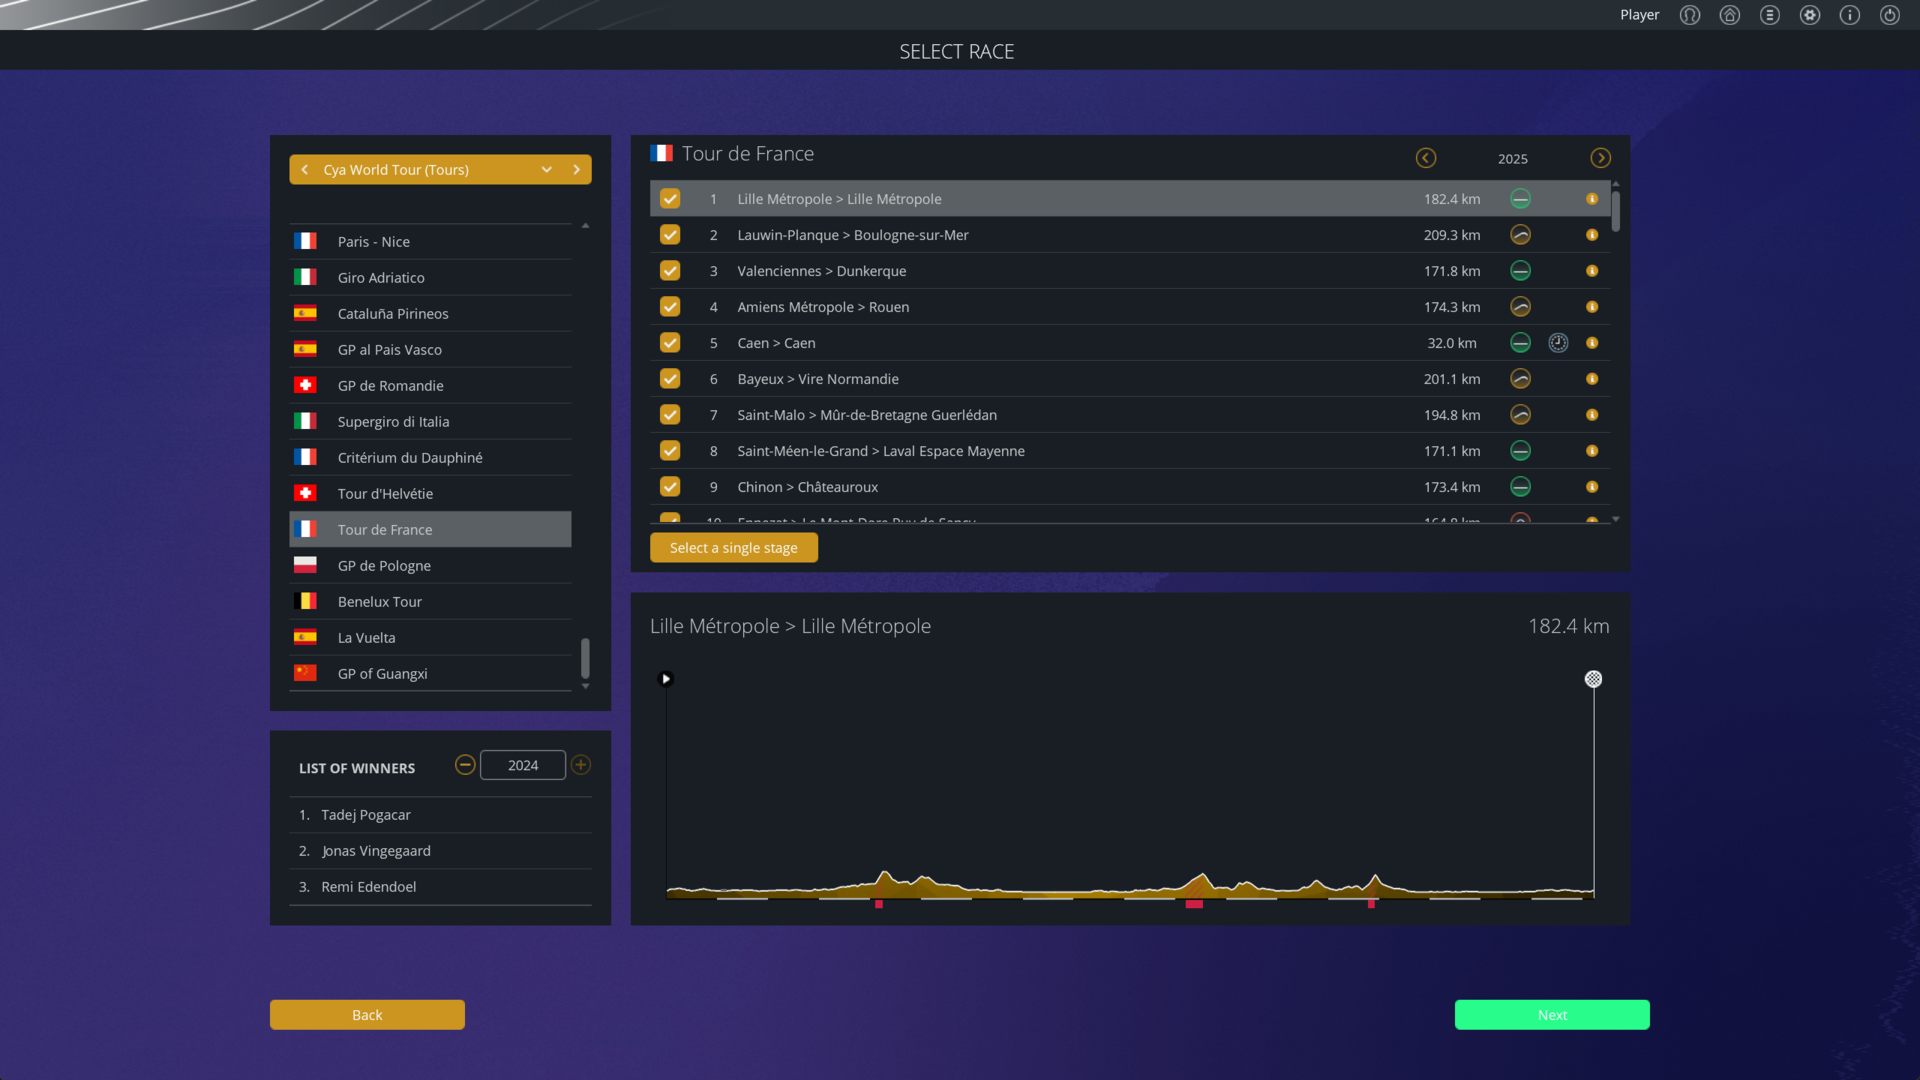Click the headset support icon in top bar
The width and height of the screenshot is (1920, 1080).
1690,15
